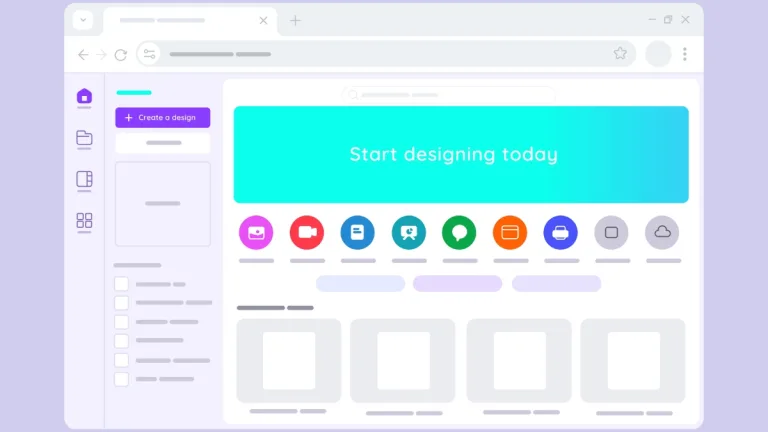768x432 pixels.
Task: Click the Create a design button
Action: [x=162, y=118]
